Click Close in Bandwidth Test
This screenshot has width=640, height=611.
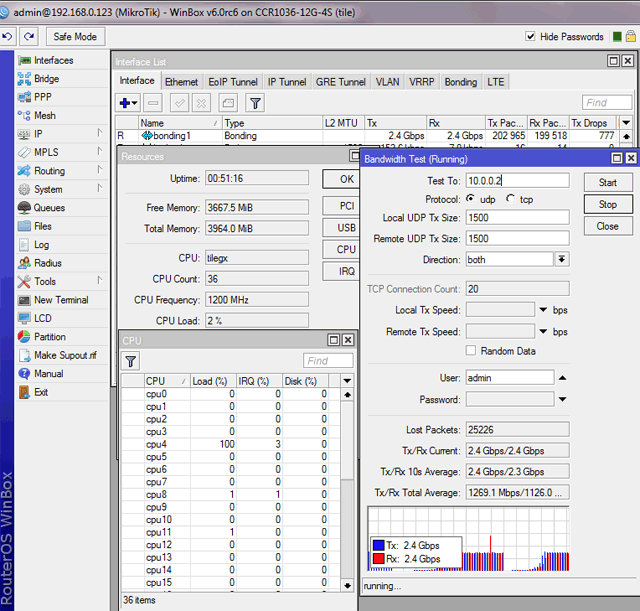point(608,226)
